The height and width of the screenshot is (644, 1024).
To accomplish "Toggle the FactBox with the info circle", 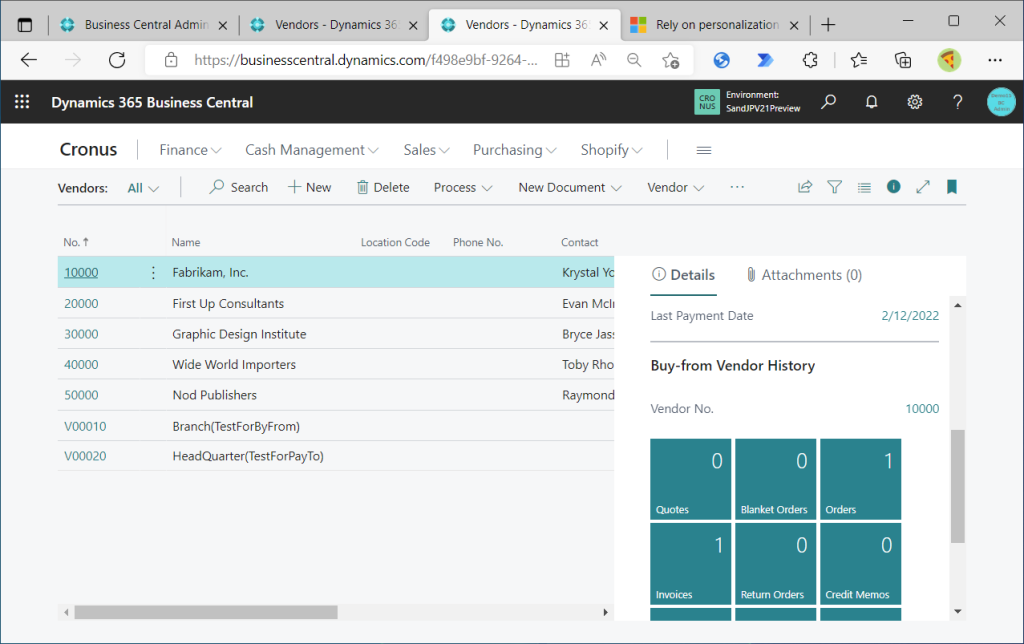I will pos(893,187).
